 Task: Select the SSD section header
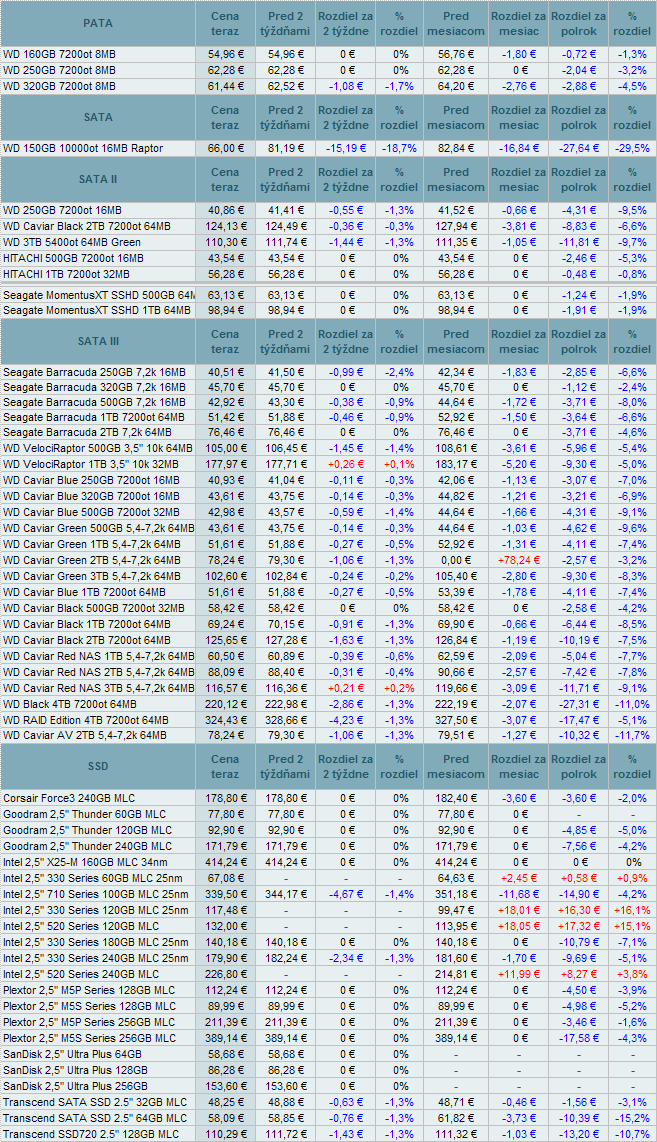(98, 768)
